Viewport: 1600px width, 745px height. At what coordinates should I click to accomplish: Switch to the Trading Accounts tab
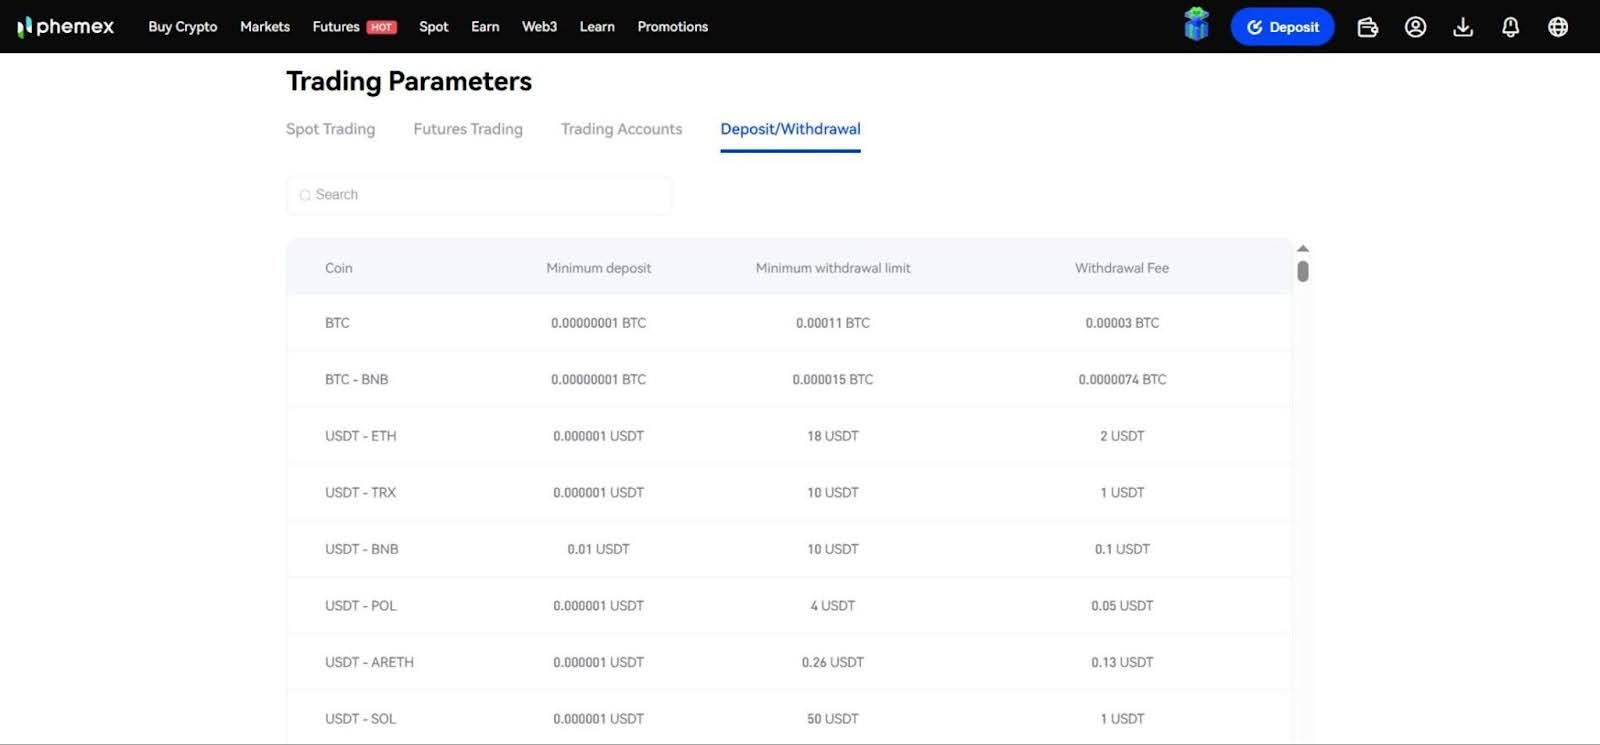[621, 129]
